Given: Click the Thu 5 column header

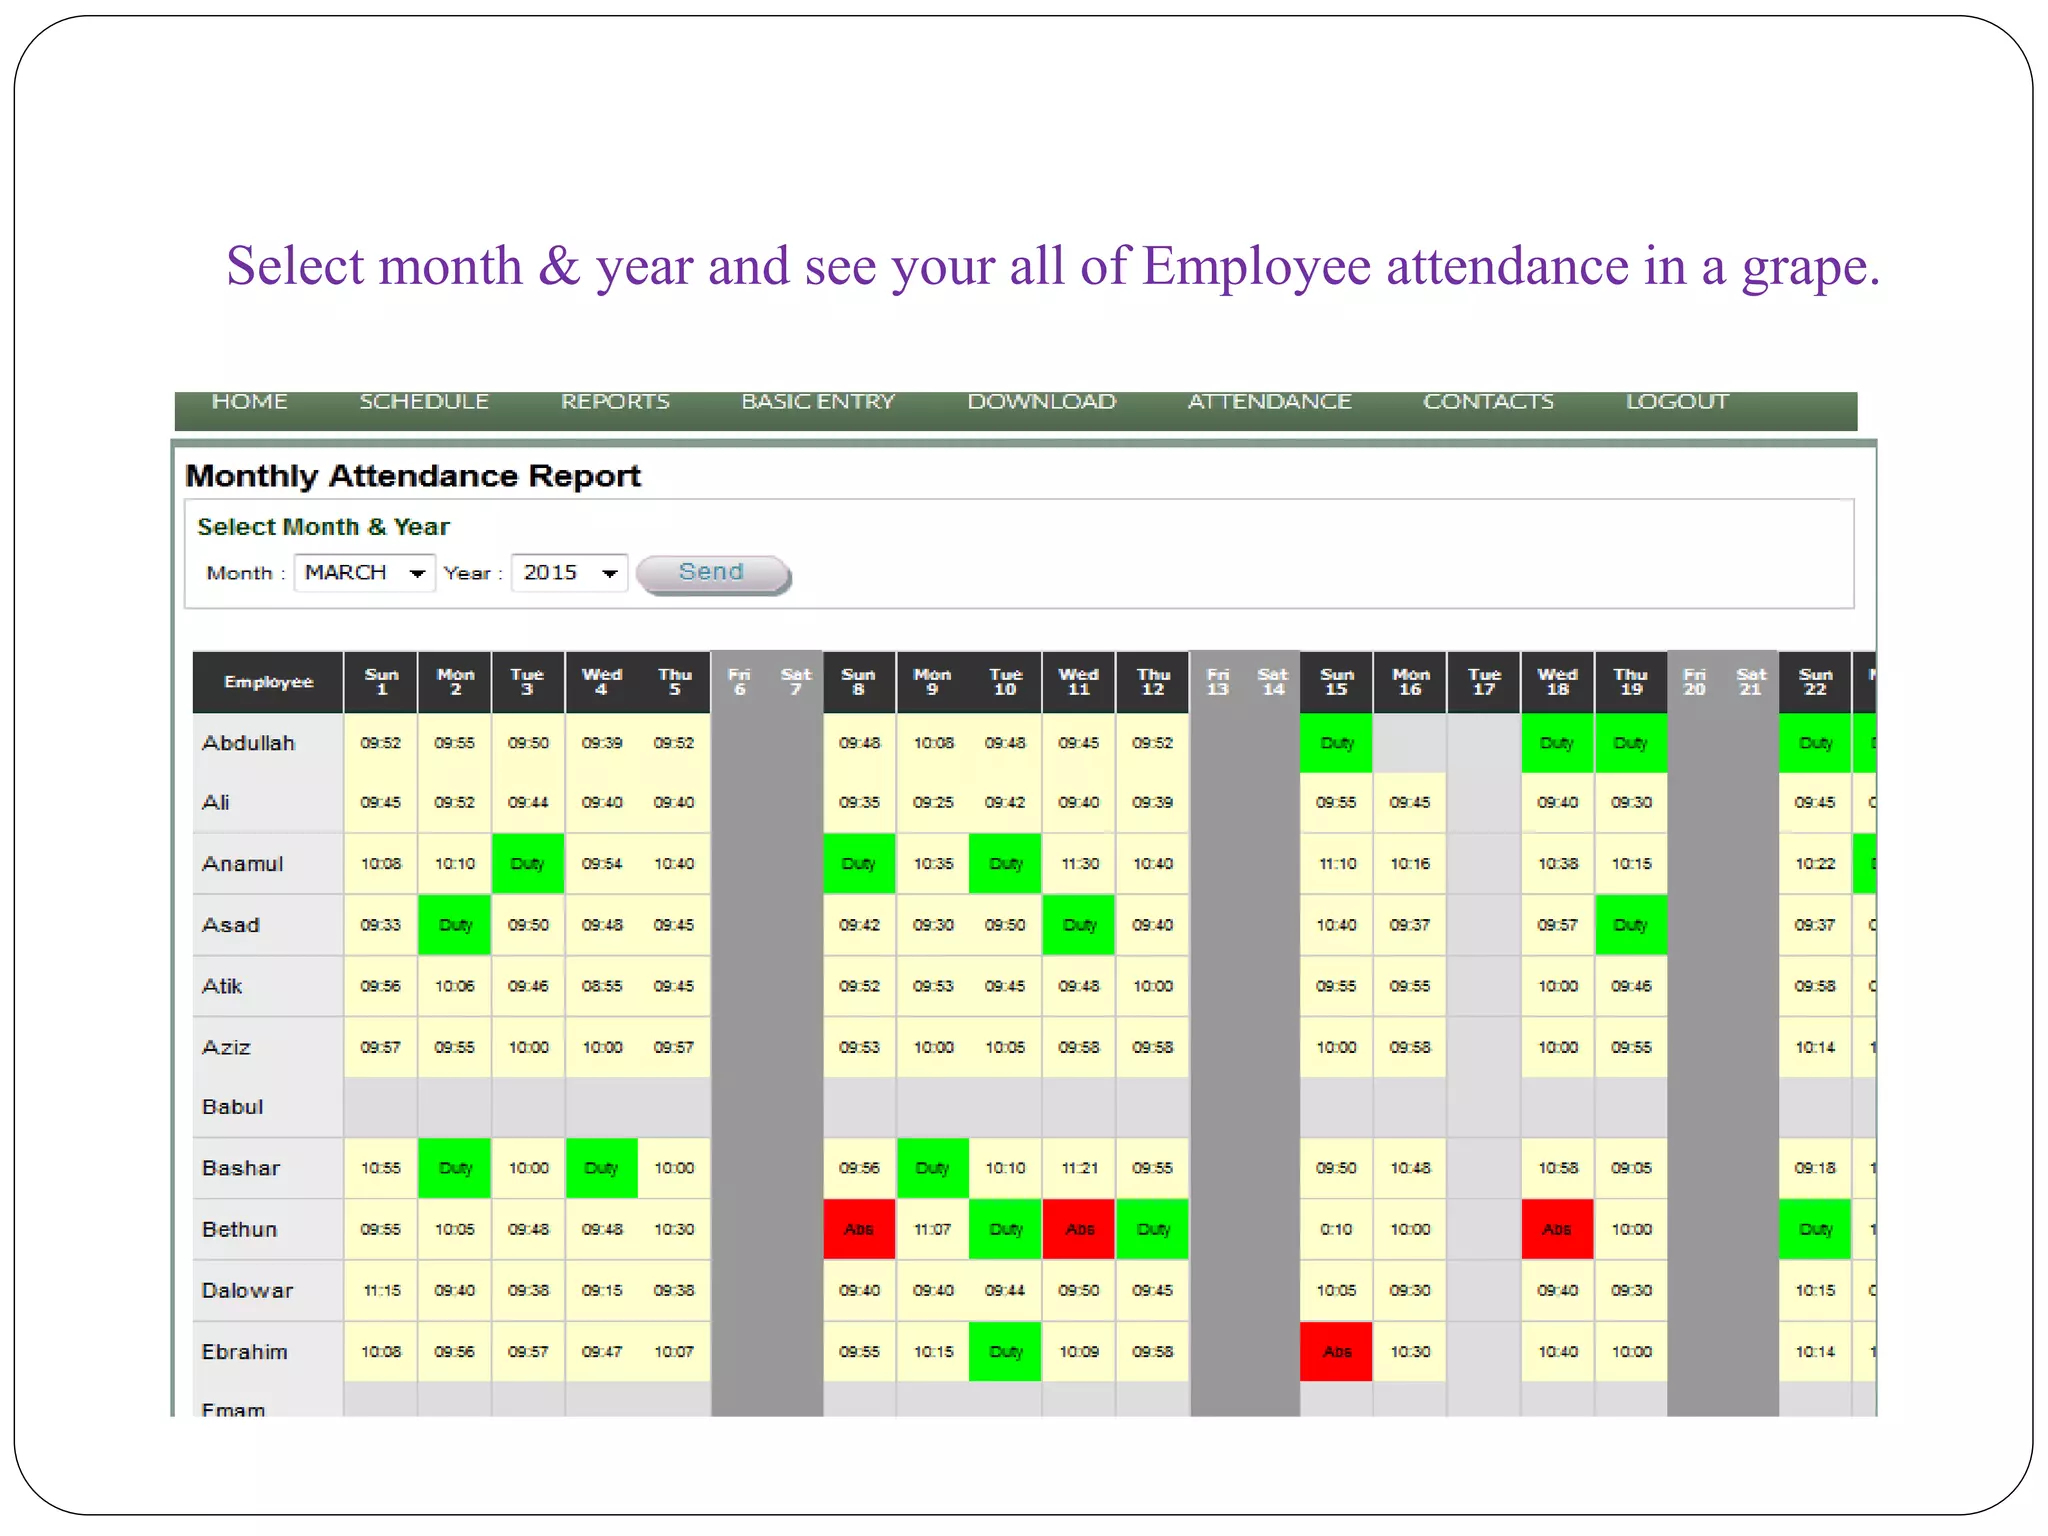Looking at the screenshot, I should click(675, 682).
